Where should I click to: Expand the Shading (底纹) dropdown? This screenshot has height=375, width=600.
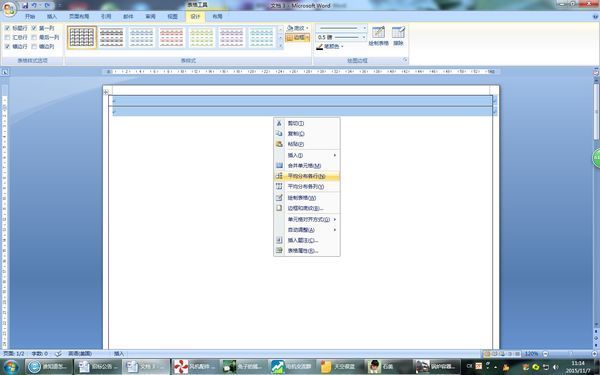(297, 28)
